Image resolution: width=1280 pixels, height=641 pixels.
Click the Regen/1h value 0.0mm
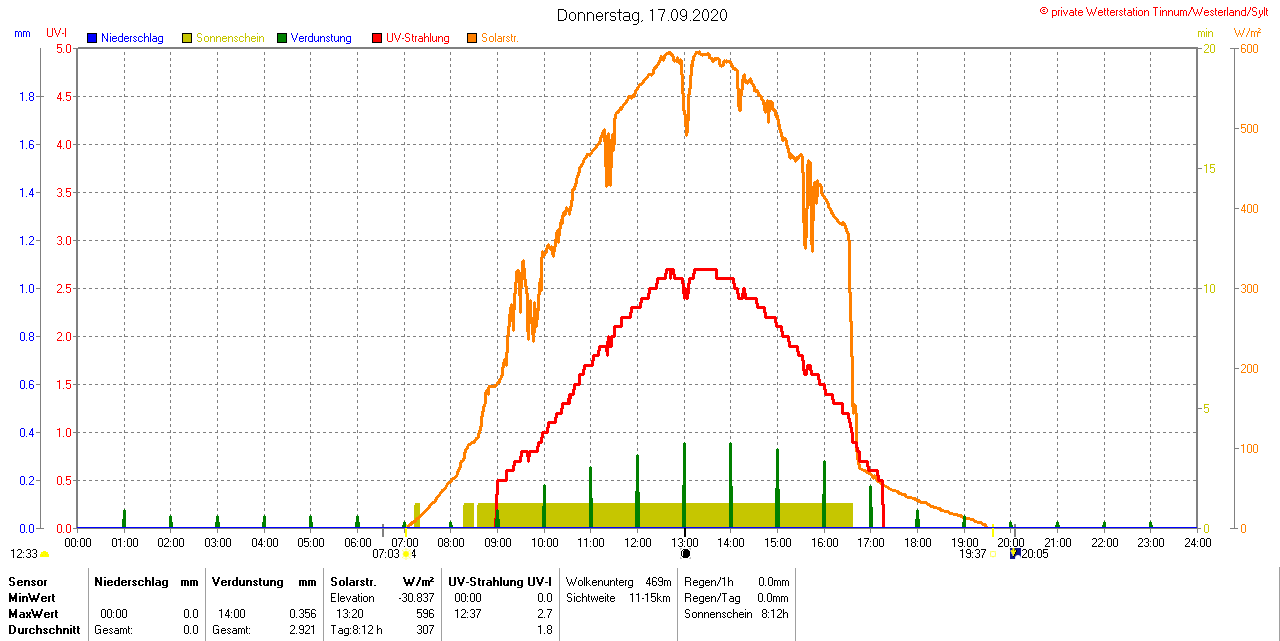tap(773, 581)
